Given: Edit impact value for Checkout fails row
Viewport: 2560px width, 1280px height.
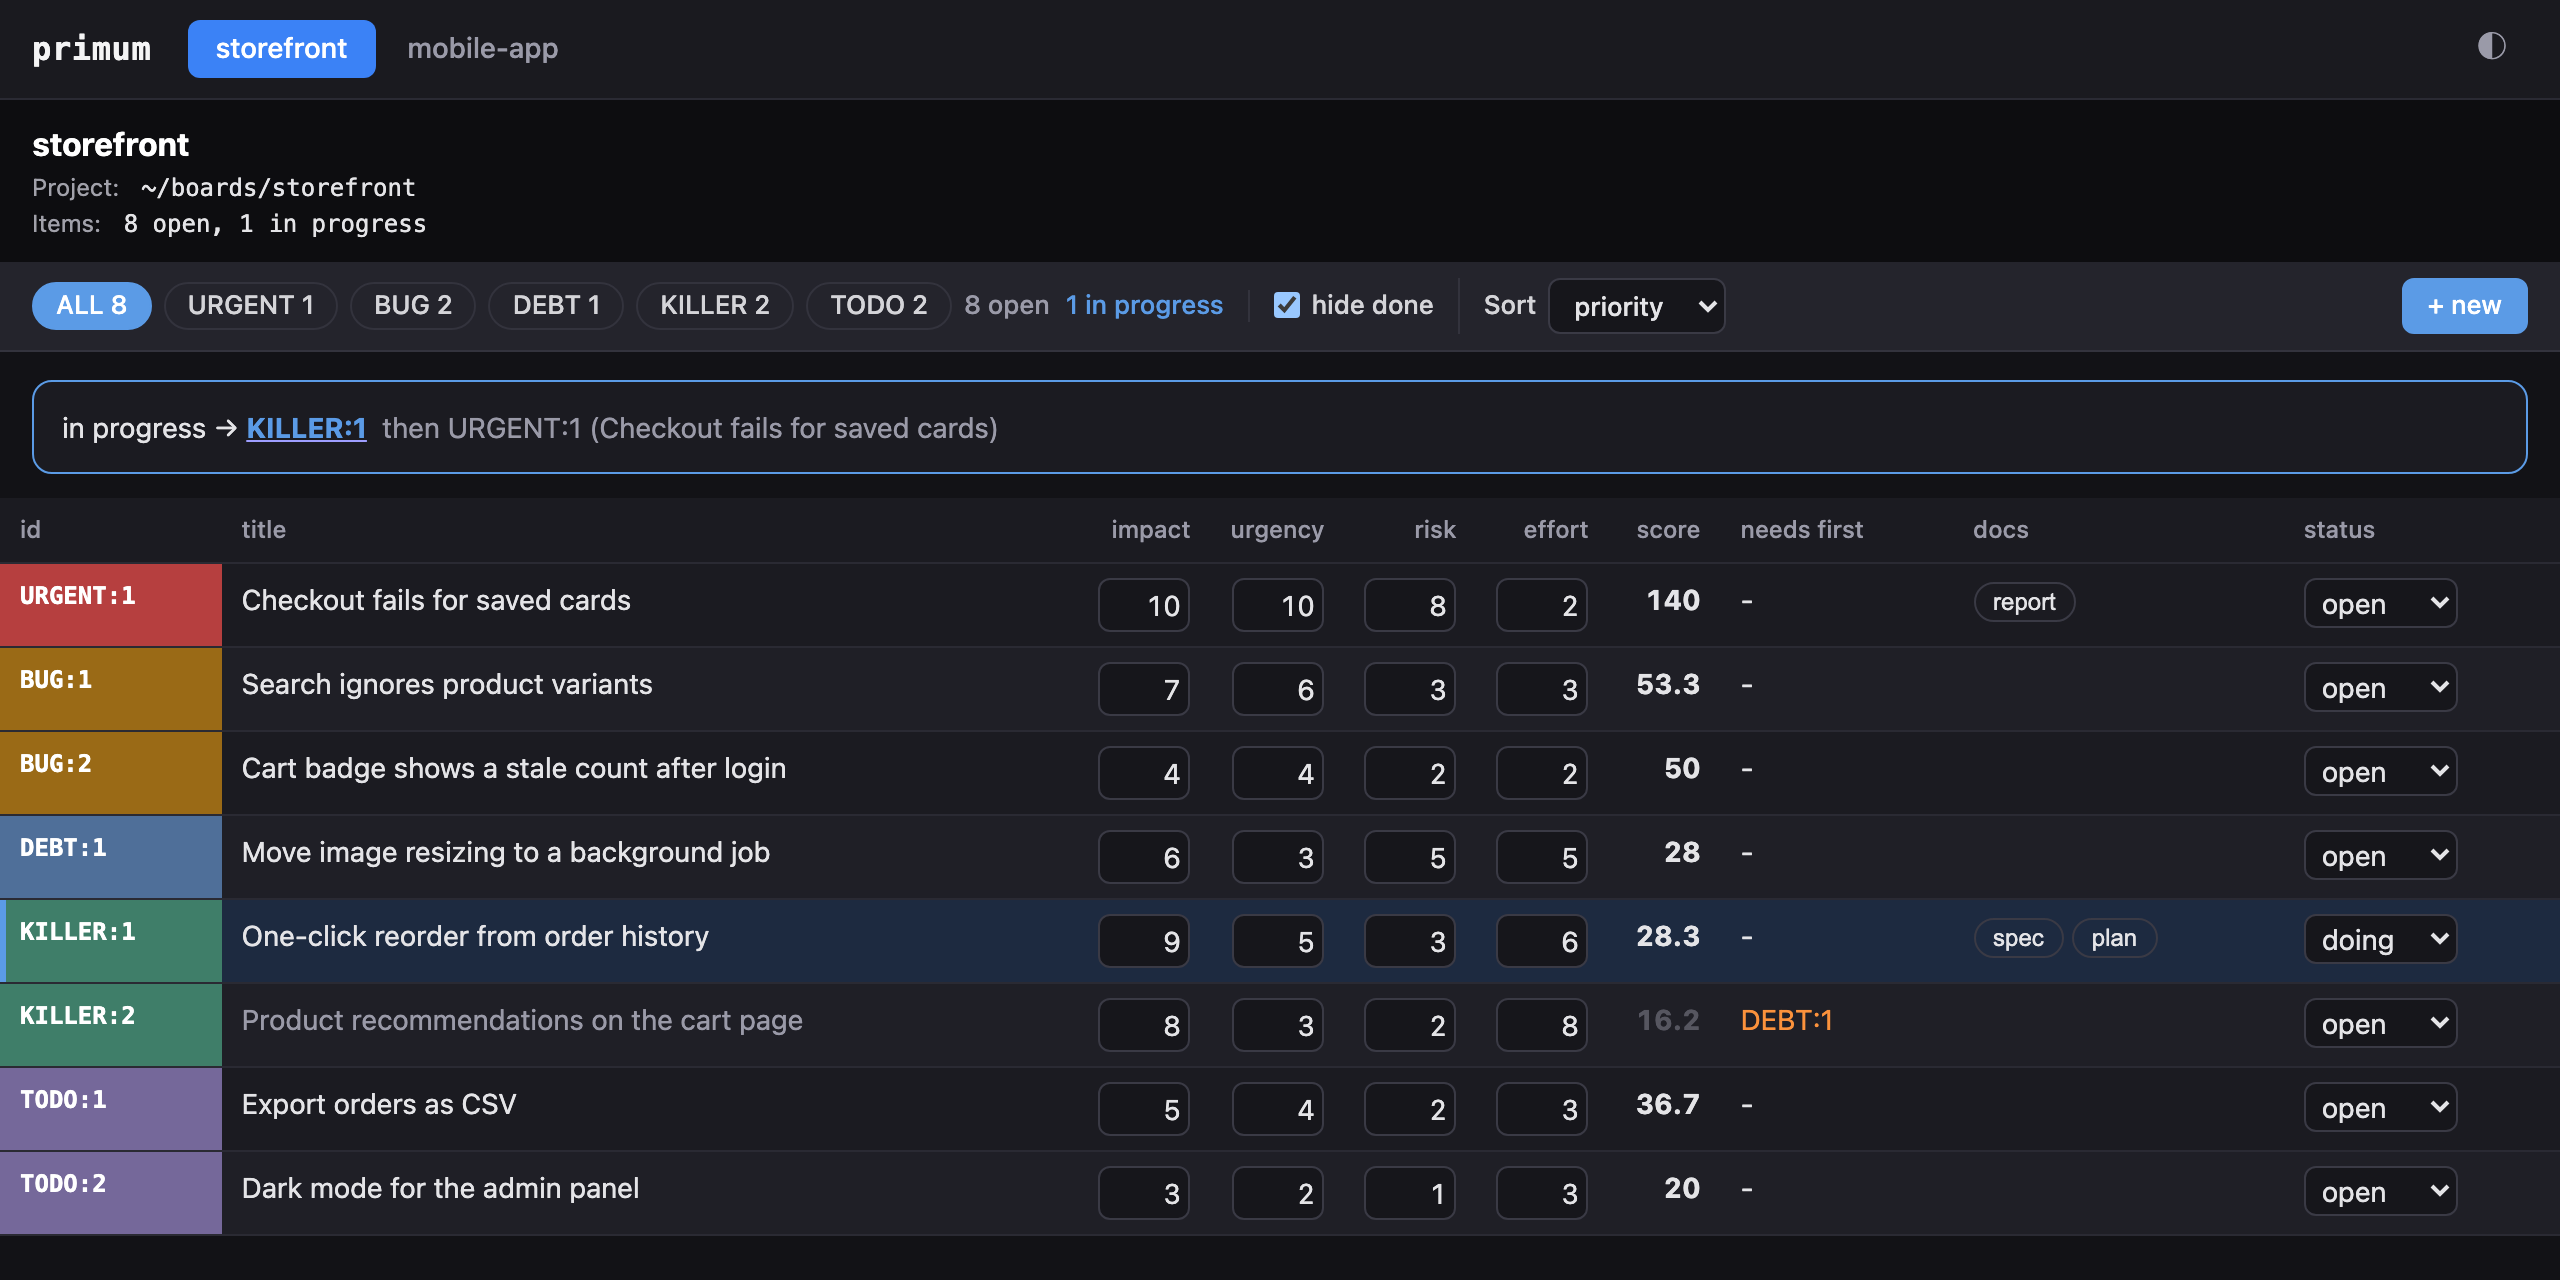Looking at the screenshot, I should (1144, 605).
